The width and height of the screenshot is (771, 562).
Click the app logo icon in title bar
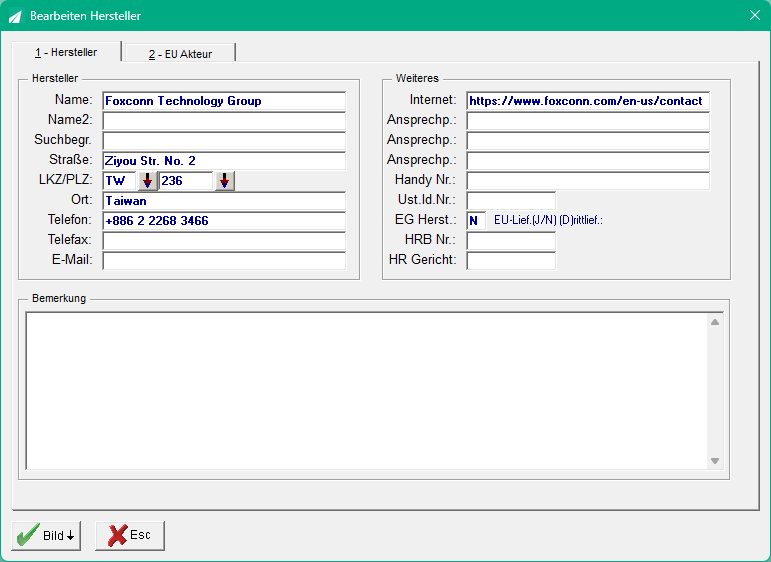16,16
